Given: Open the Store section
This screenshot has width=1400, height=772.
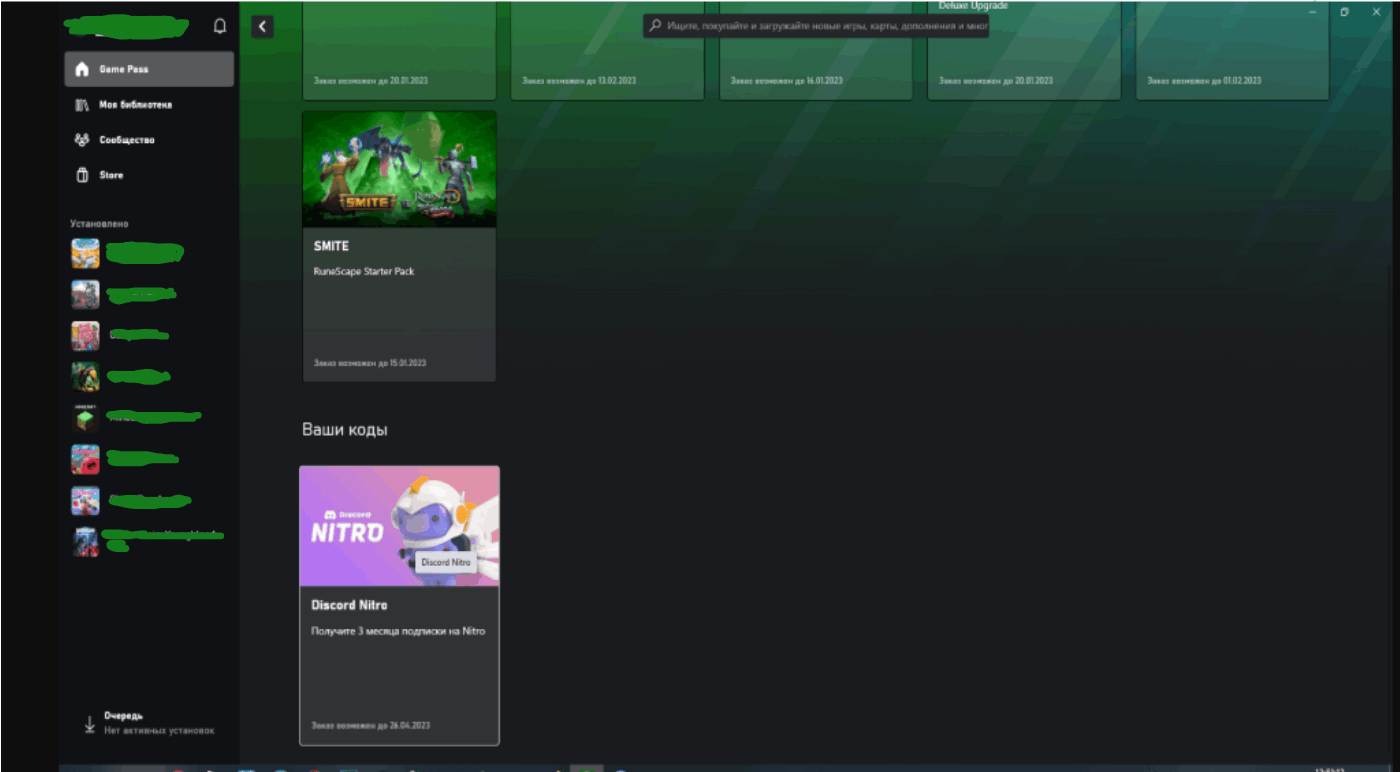Looking at the screenshot, I should (x=149, y=175).
